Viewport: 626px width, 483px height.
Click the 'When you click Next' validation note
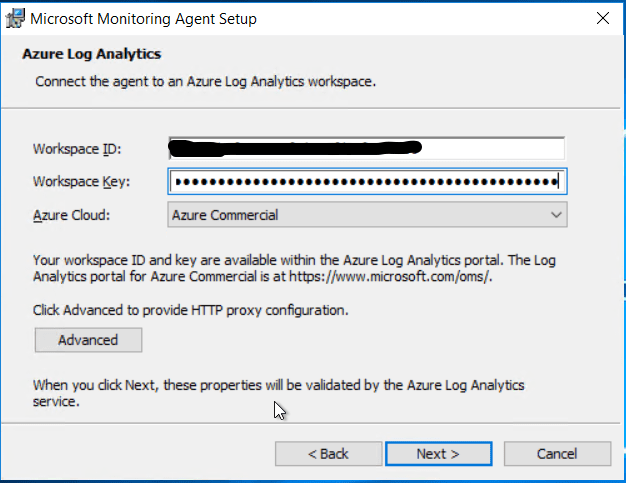278,385
